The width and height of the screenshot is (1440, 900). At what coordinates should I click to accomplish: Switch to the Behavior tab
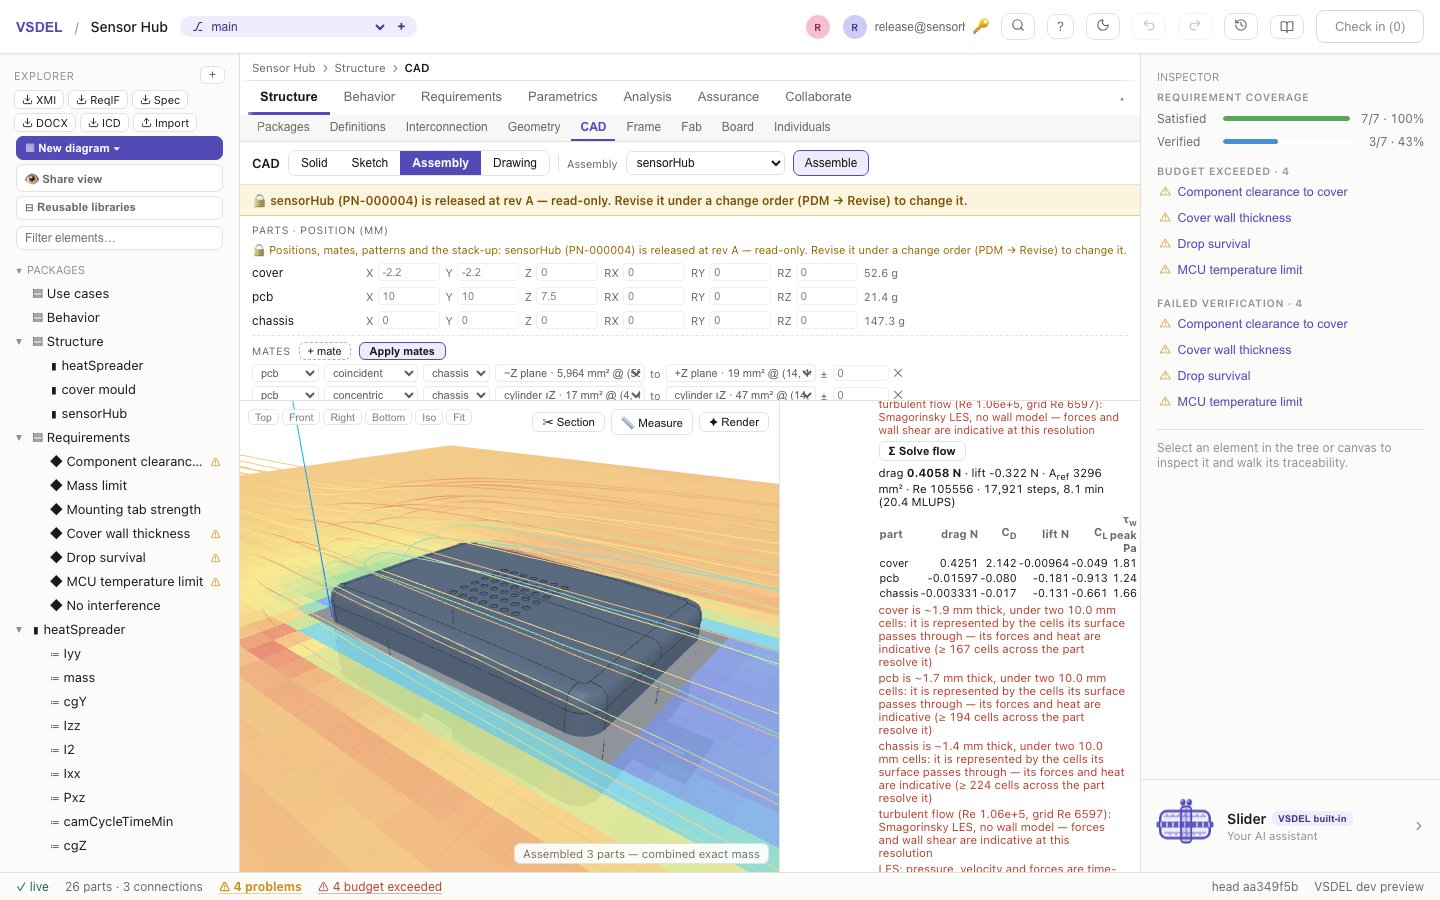coord(369,97)
